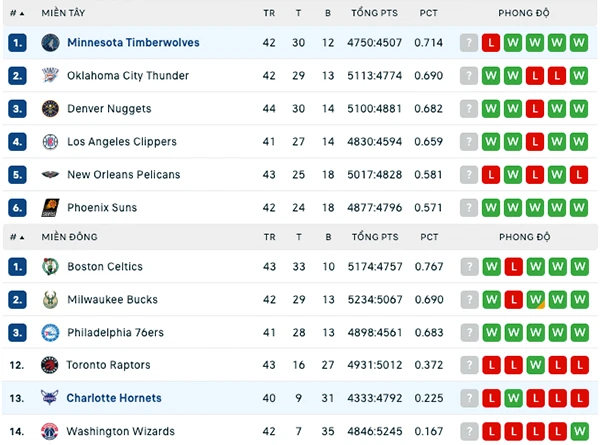Click the Miền Tây PHONG ĐỘ header
600x445 pixels.
pyautogui.click(x=524, y=13)
